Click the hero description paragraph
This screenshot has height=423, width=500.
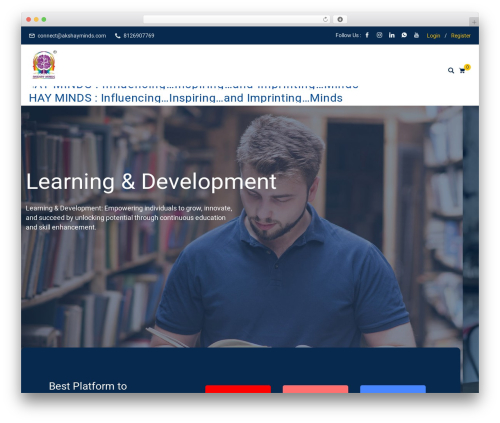[x=129, y=218]
